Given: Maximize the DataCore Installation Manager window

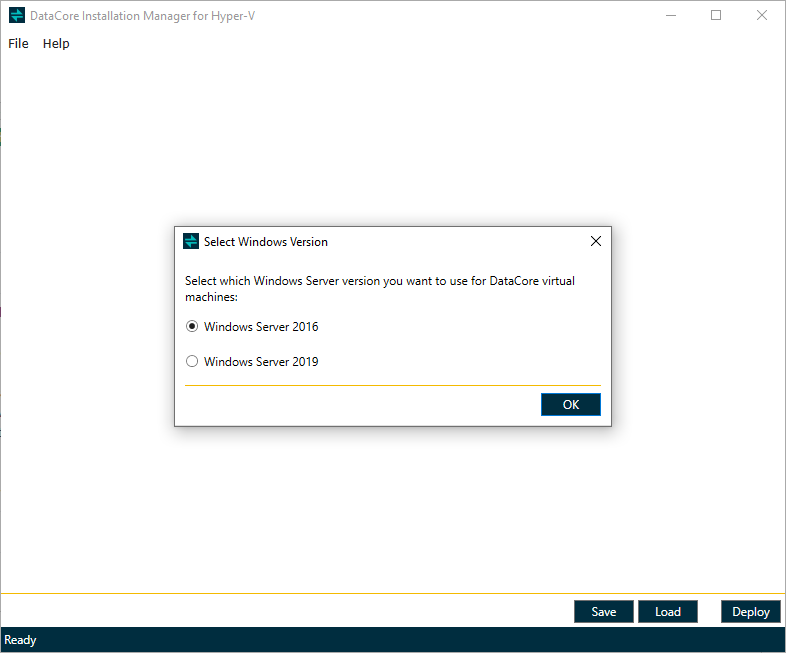Looking at the screenshot, I should [x=716, y=16].
